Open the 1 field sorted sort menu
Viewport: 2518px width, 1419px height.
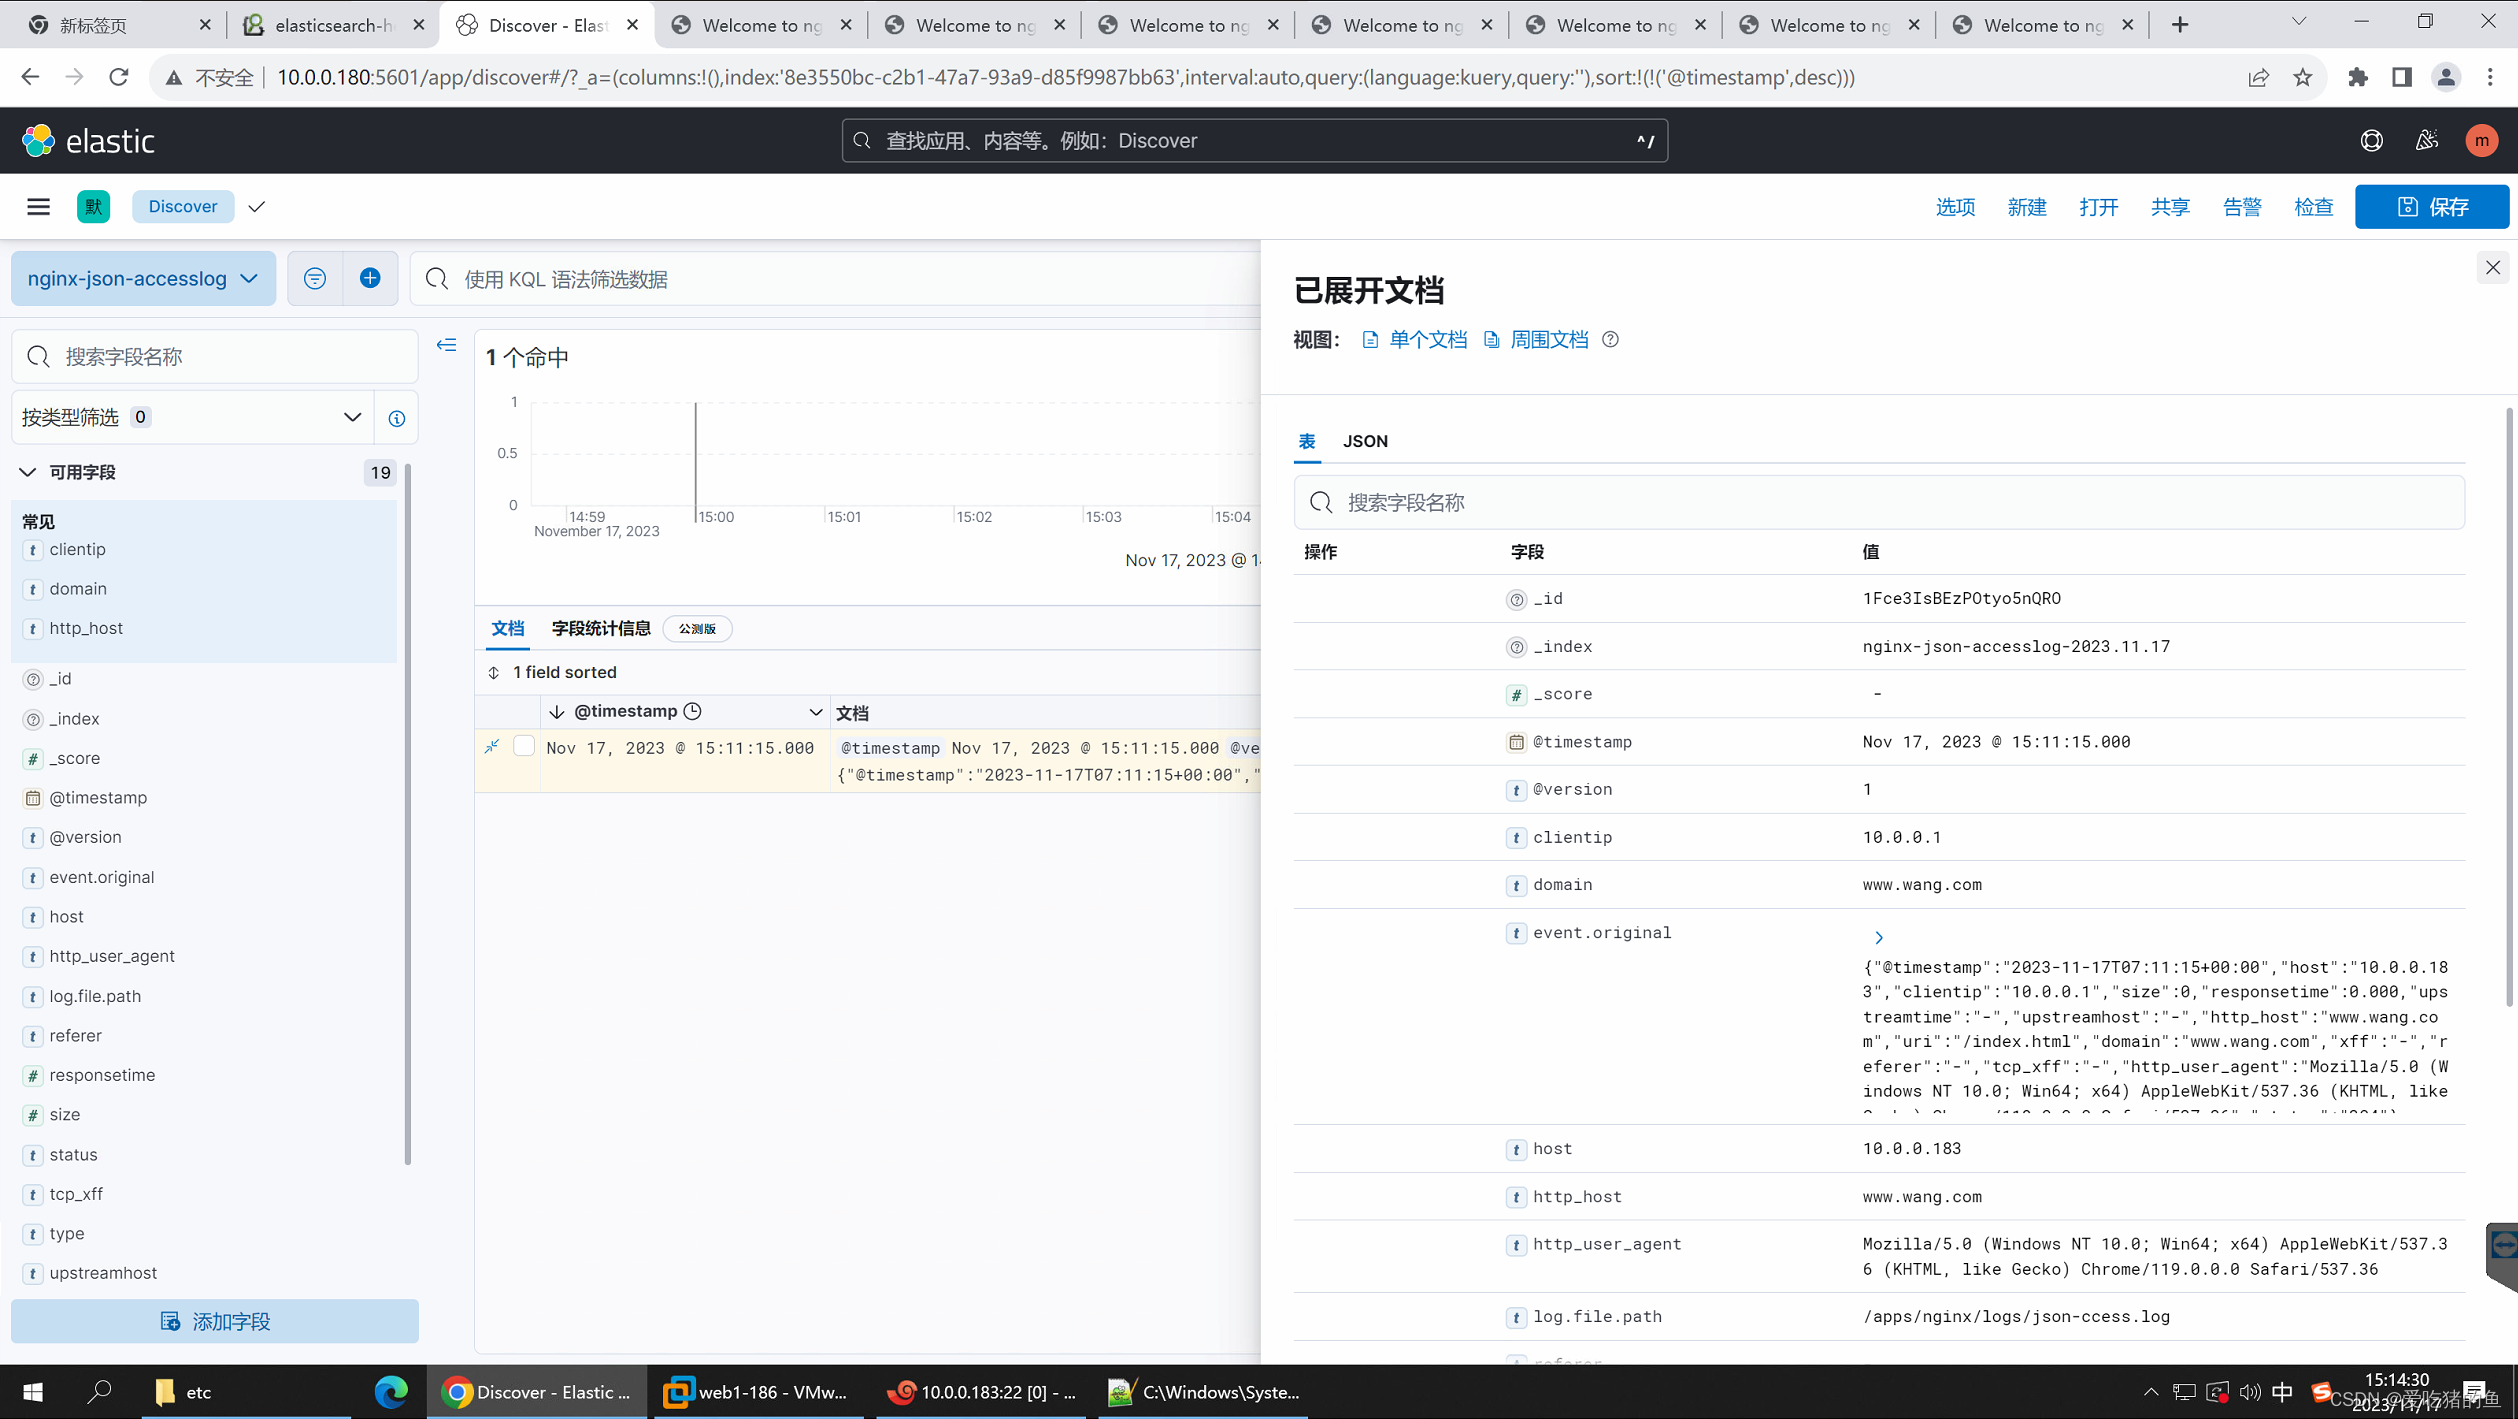(x=553, y=672)
